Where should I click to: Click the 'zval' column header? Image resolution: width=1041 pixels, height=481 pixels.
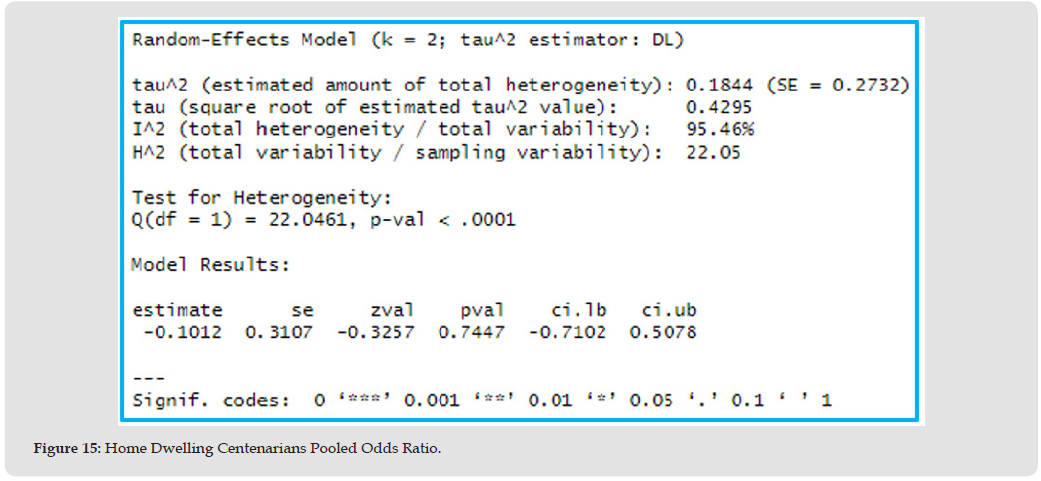tap(391, 310)
